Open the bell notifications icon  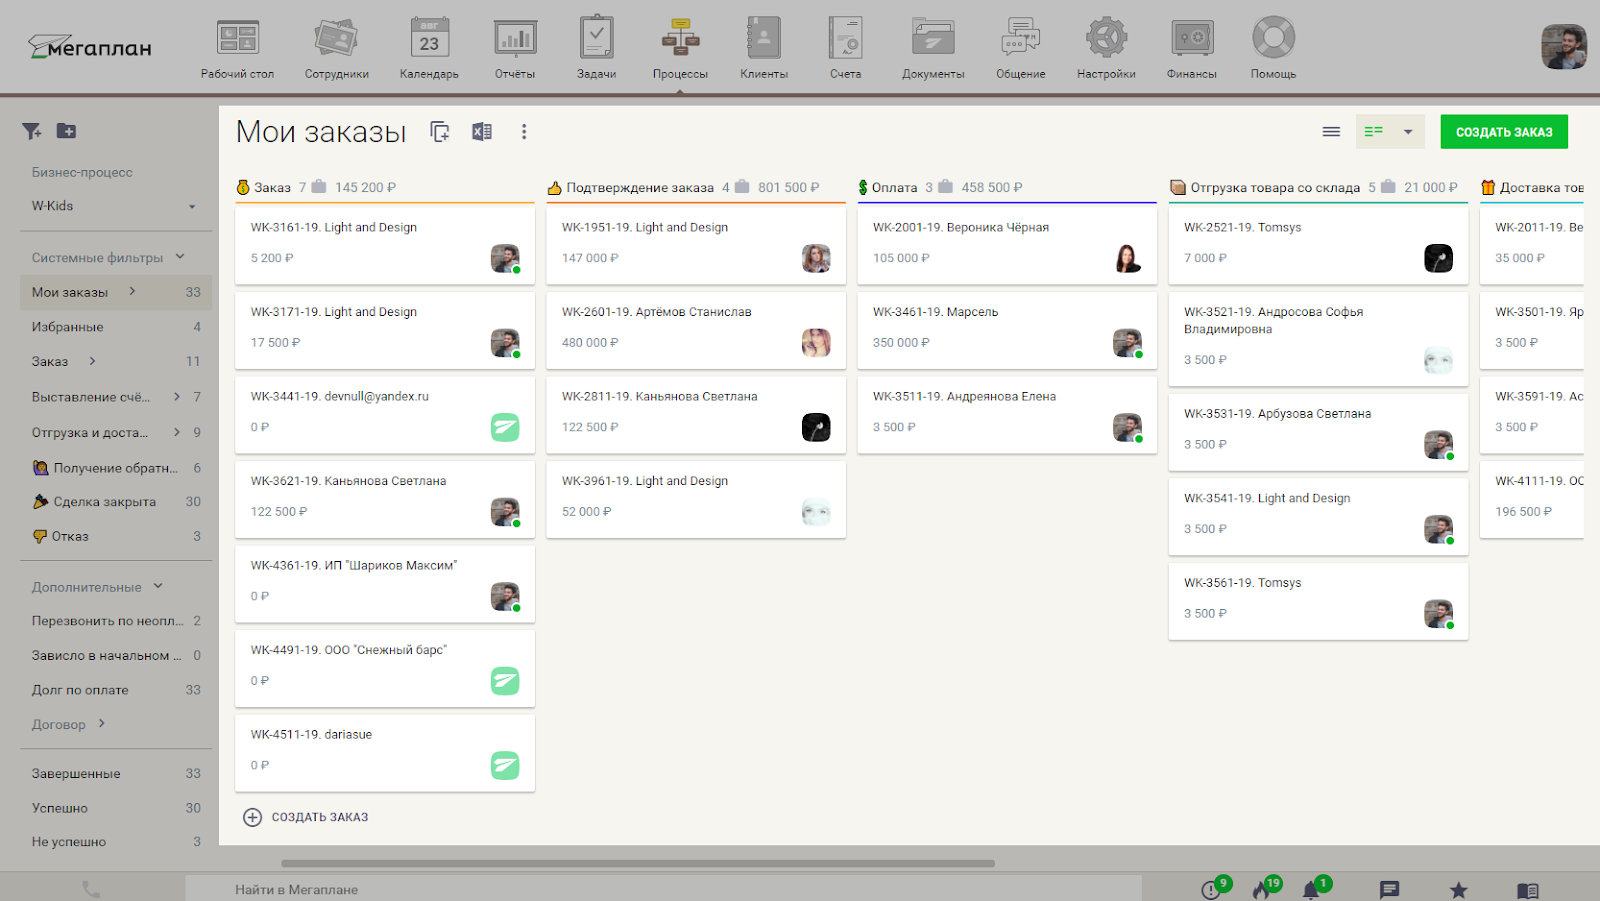point(1311,889)
